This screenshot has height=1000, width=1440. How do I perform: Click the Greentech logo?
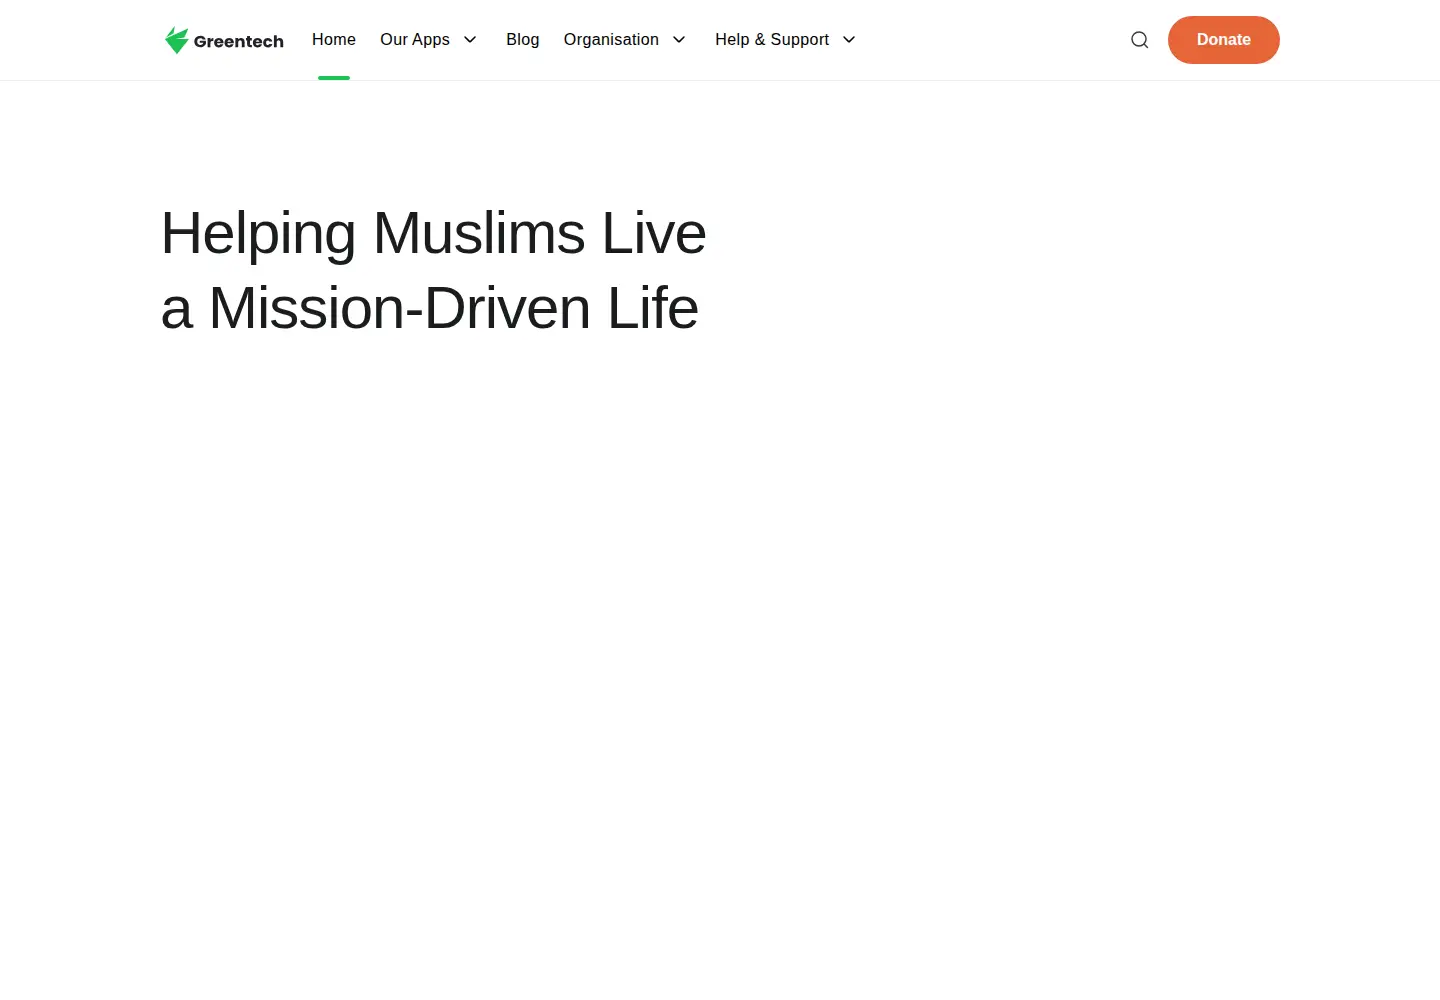224,40
